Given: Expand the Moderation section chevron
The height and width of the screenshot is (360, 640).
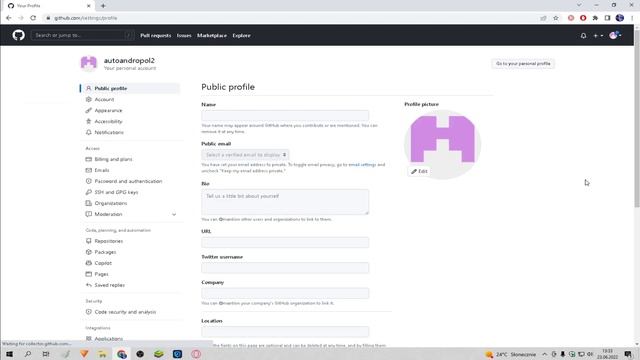Looking at the screenshot, I should (174, 214).
